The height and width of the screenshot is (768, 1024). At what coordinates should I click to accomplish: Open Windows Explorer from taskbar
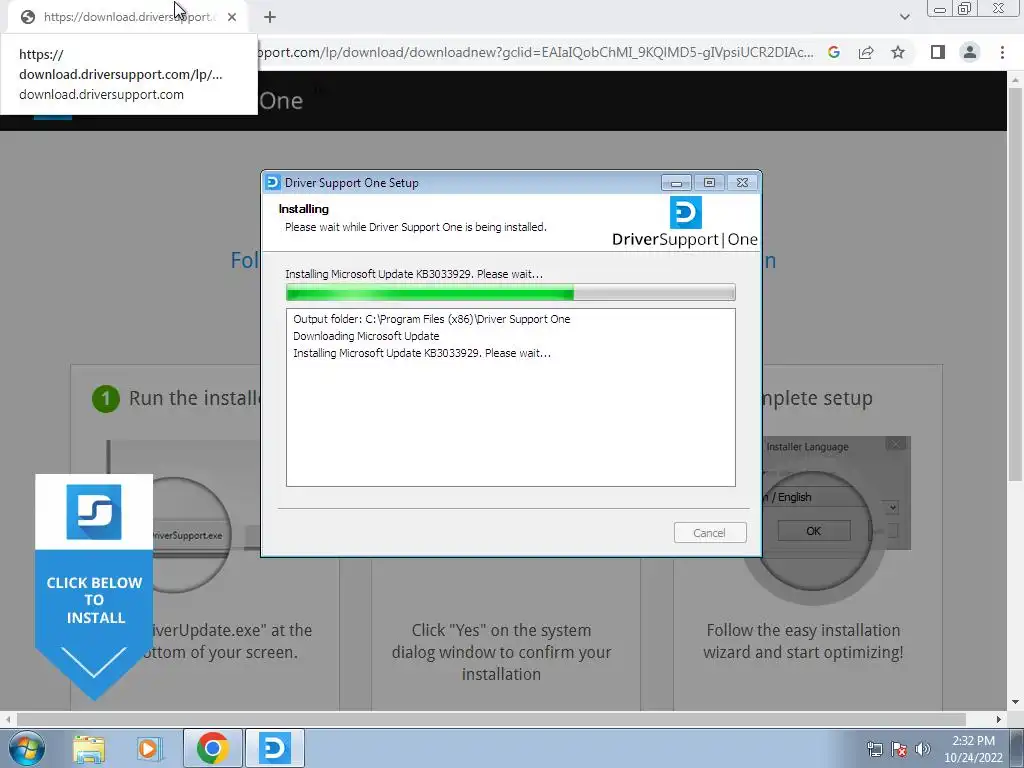tap(89, 748)
